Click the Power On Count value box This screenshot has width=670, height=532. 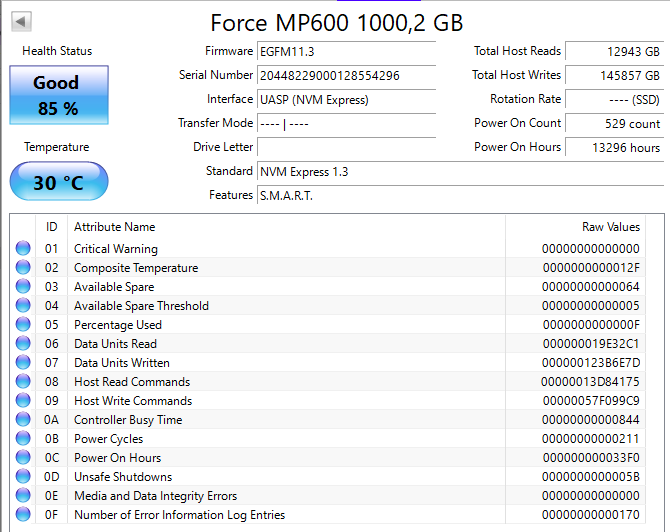tap(614, 123)
